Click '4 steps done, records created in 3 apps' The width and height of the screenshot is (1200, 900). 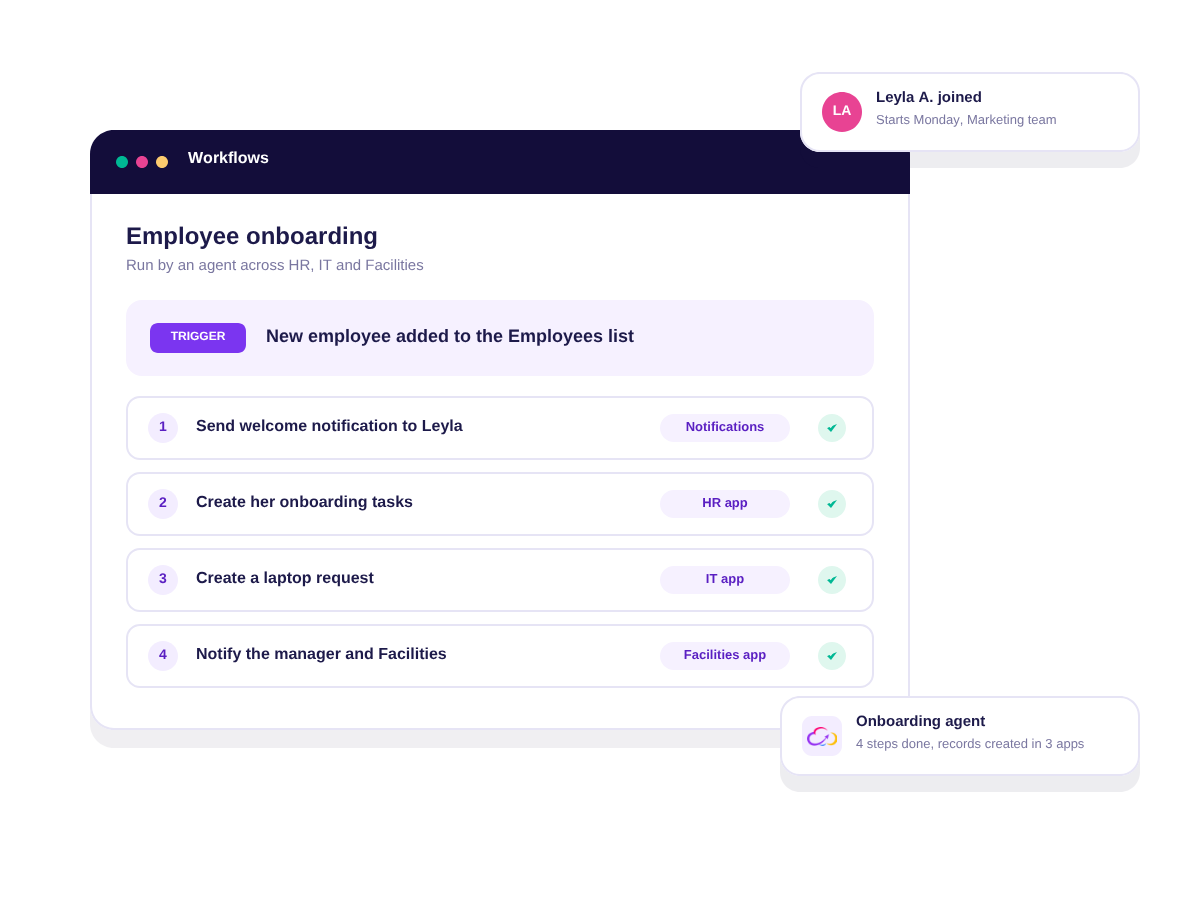(x=970, y=744)
